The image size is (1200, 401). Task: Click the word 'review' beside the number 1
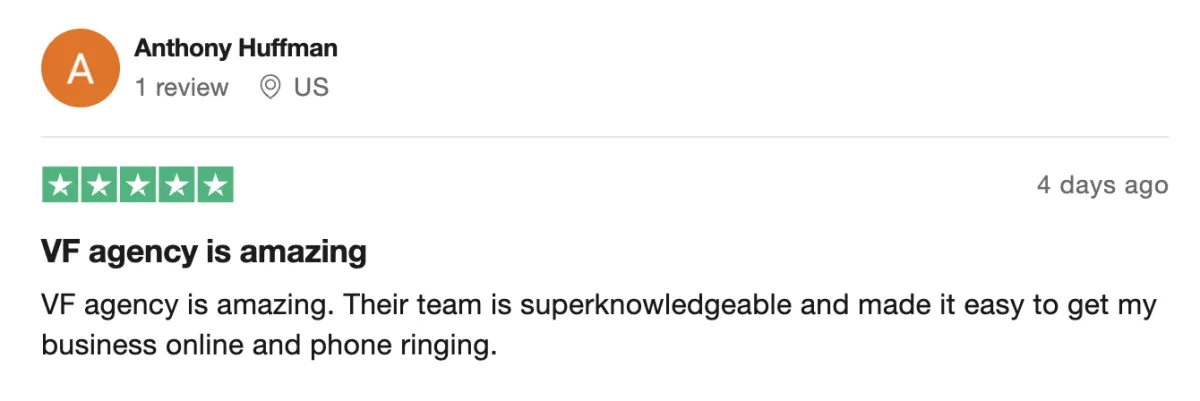point(192,88)
